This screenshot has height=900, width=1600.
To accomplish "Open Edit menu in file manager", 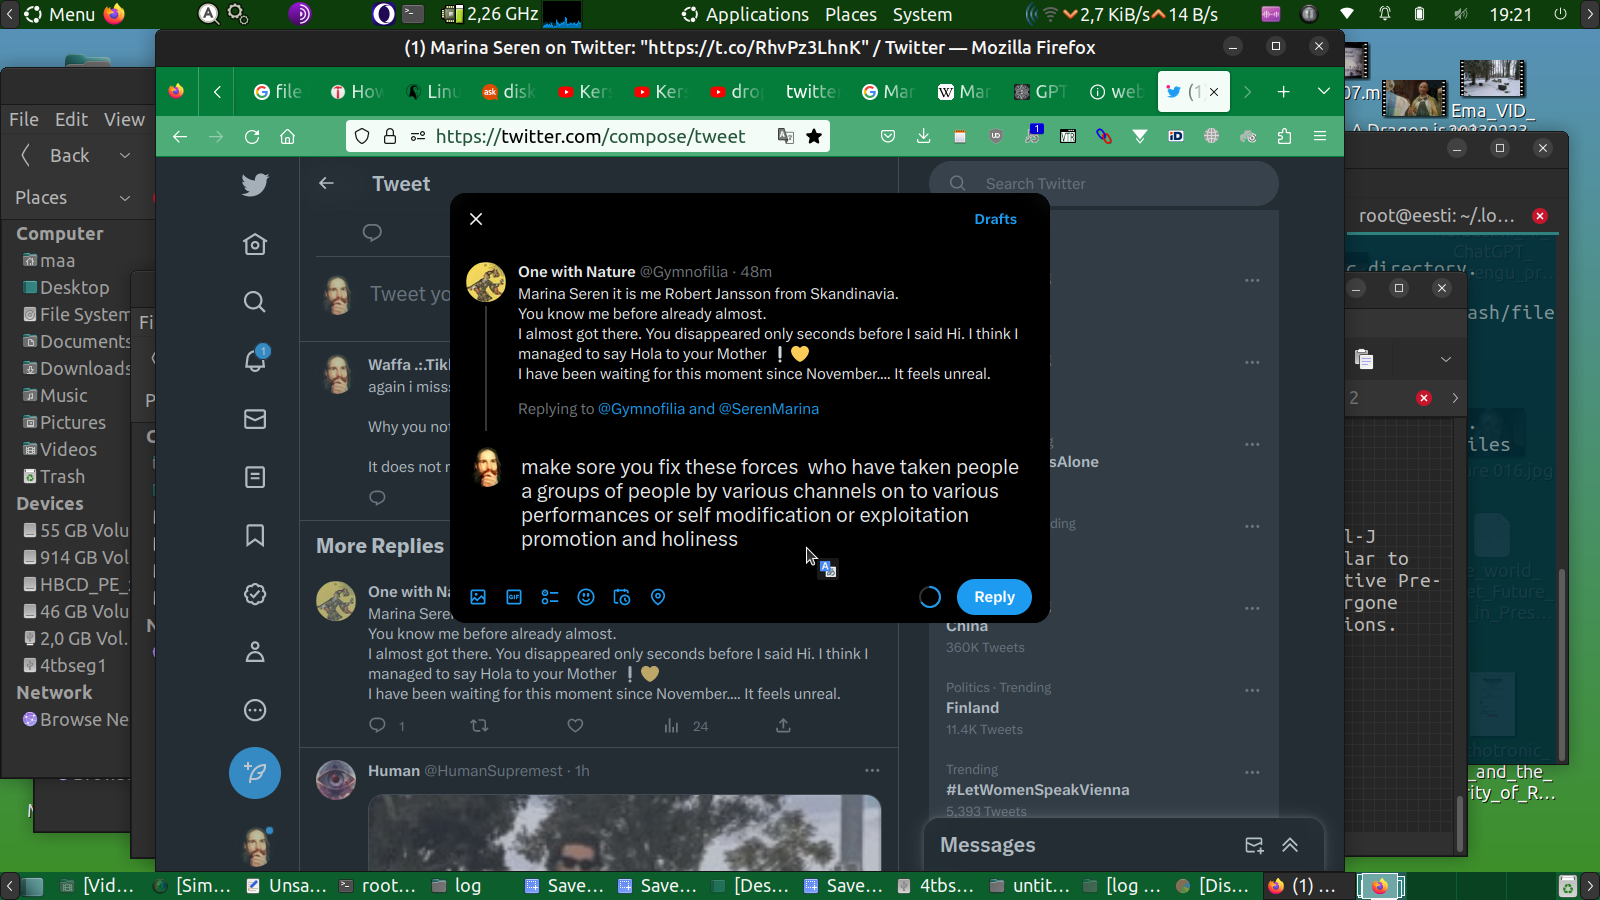I will [72, 119].
